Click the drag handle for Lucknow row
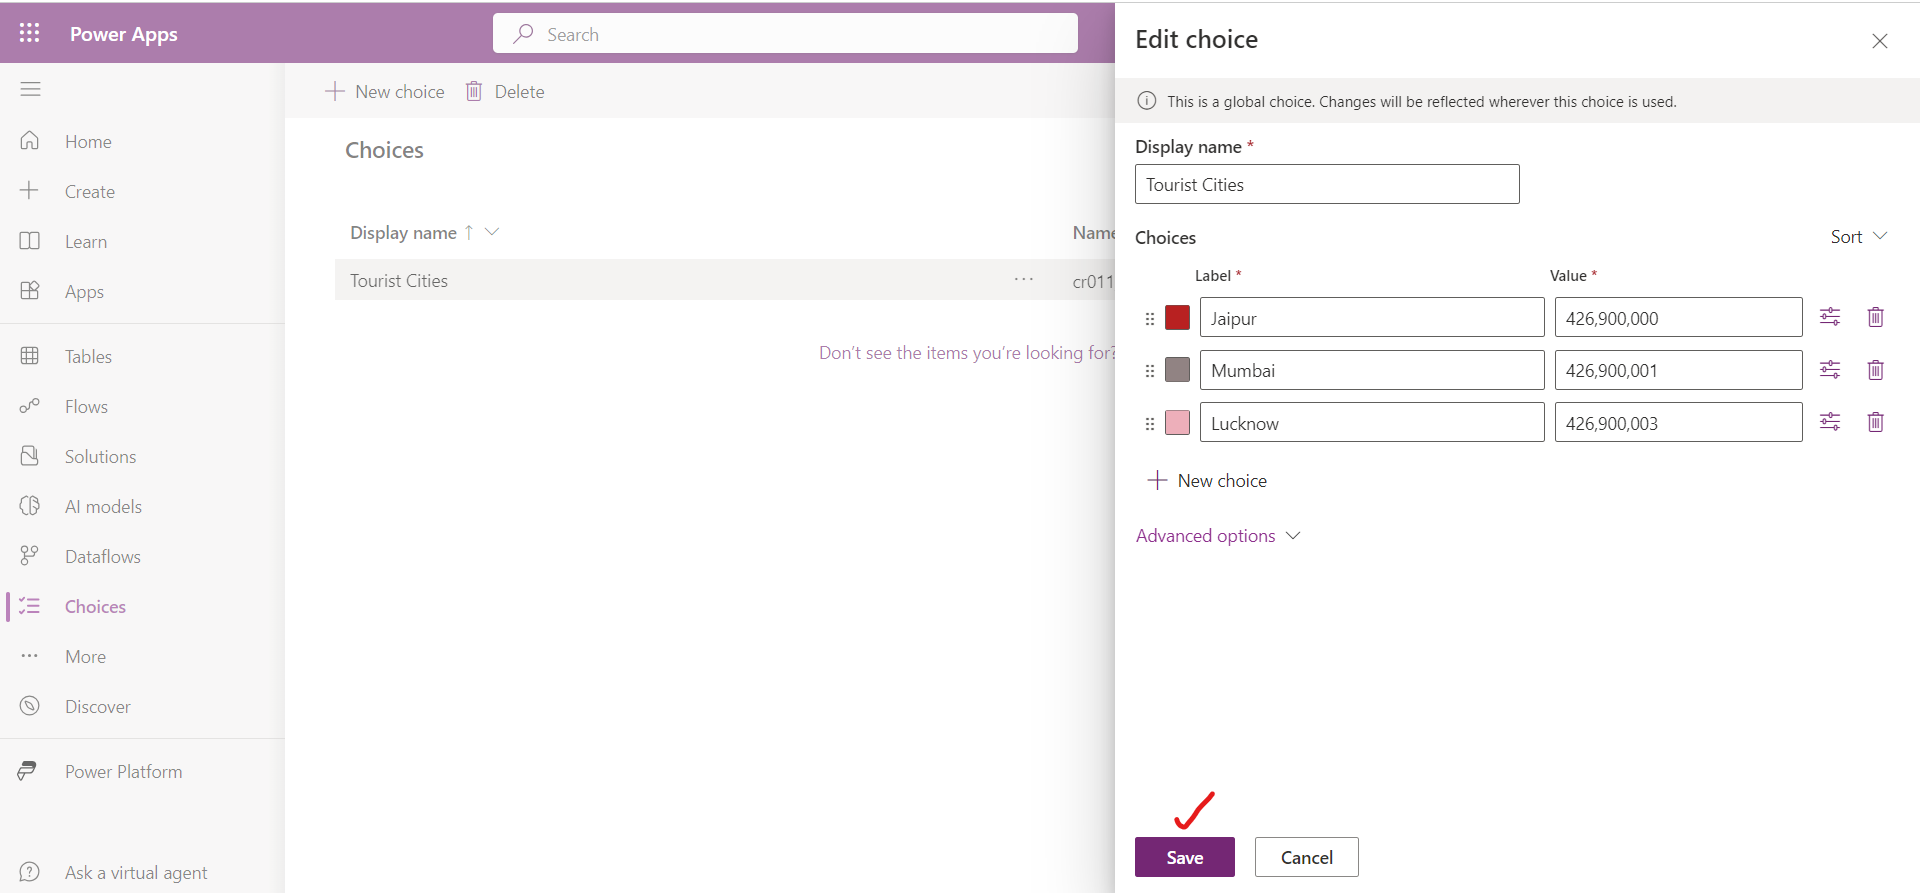The width and height of the screenshot is (1920, 893). tap(1150, 424)
